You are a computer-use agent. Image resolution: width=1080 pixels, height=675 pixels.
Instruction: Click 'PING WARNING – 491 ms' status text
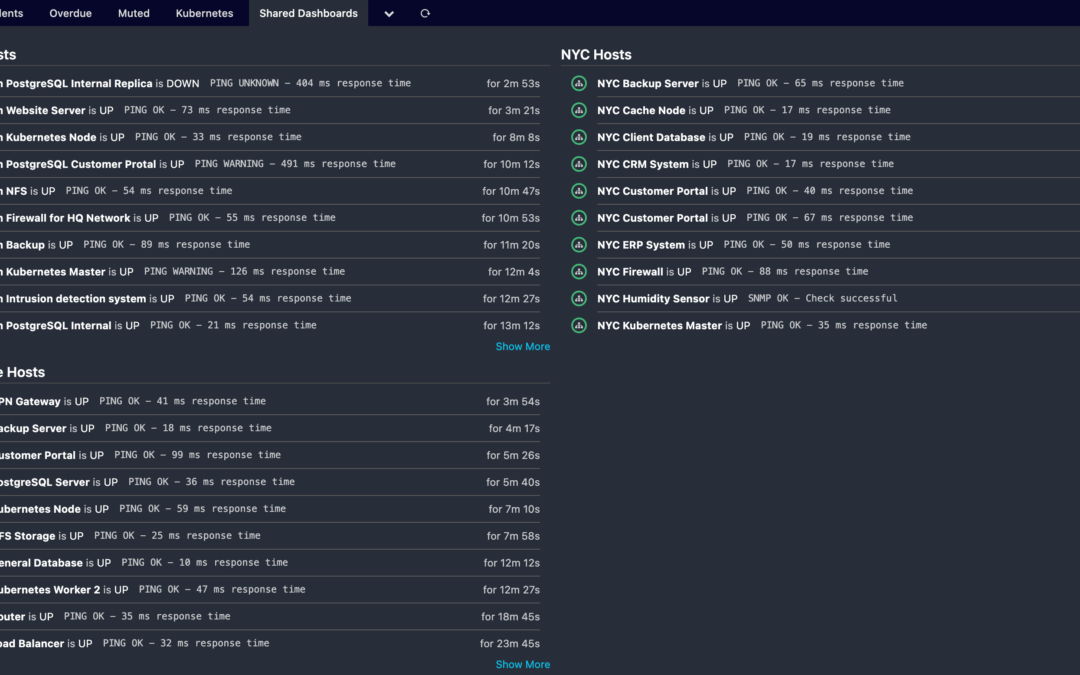point(295,164)
